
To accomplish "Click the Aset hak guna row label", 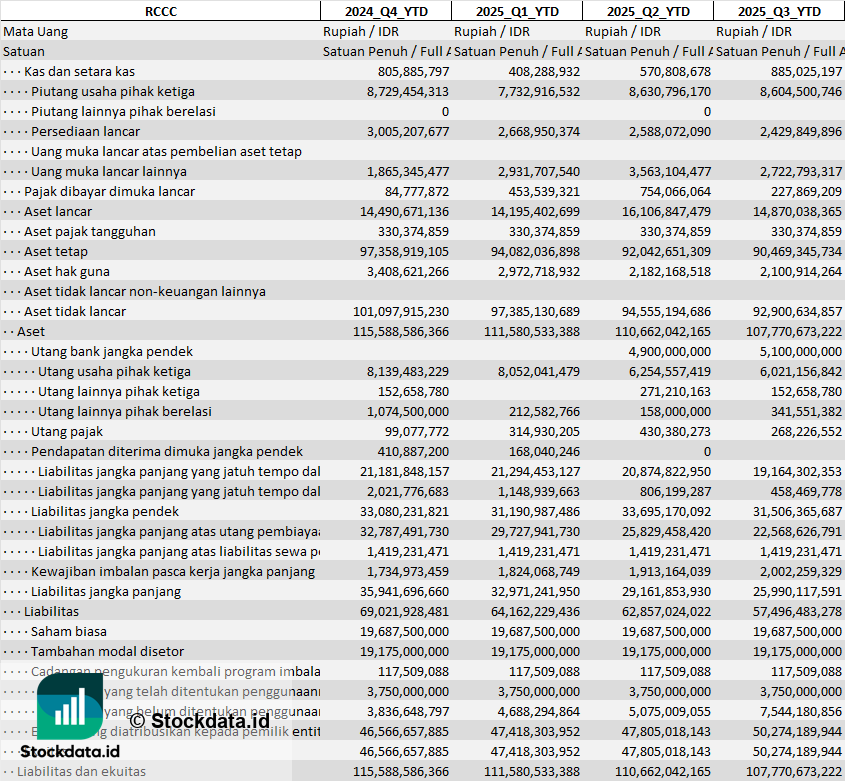I will [67, 271].
